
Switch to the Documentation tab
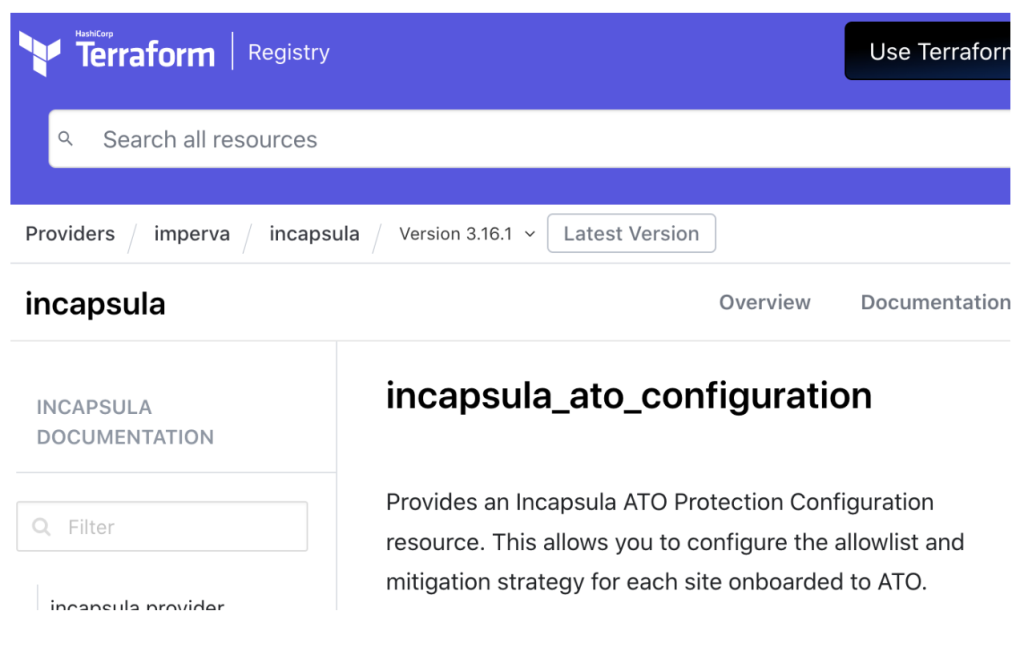tap(936, 302)
